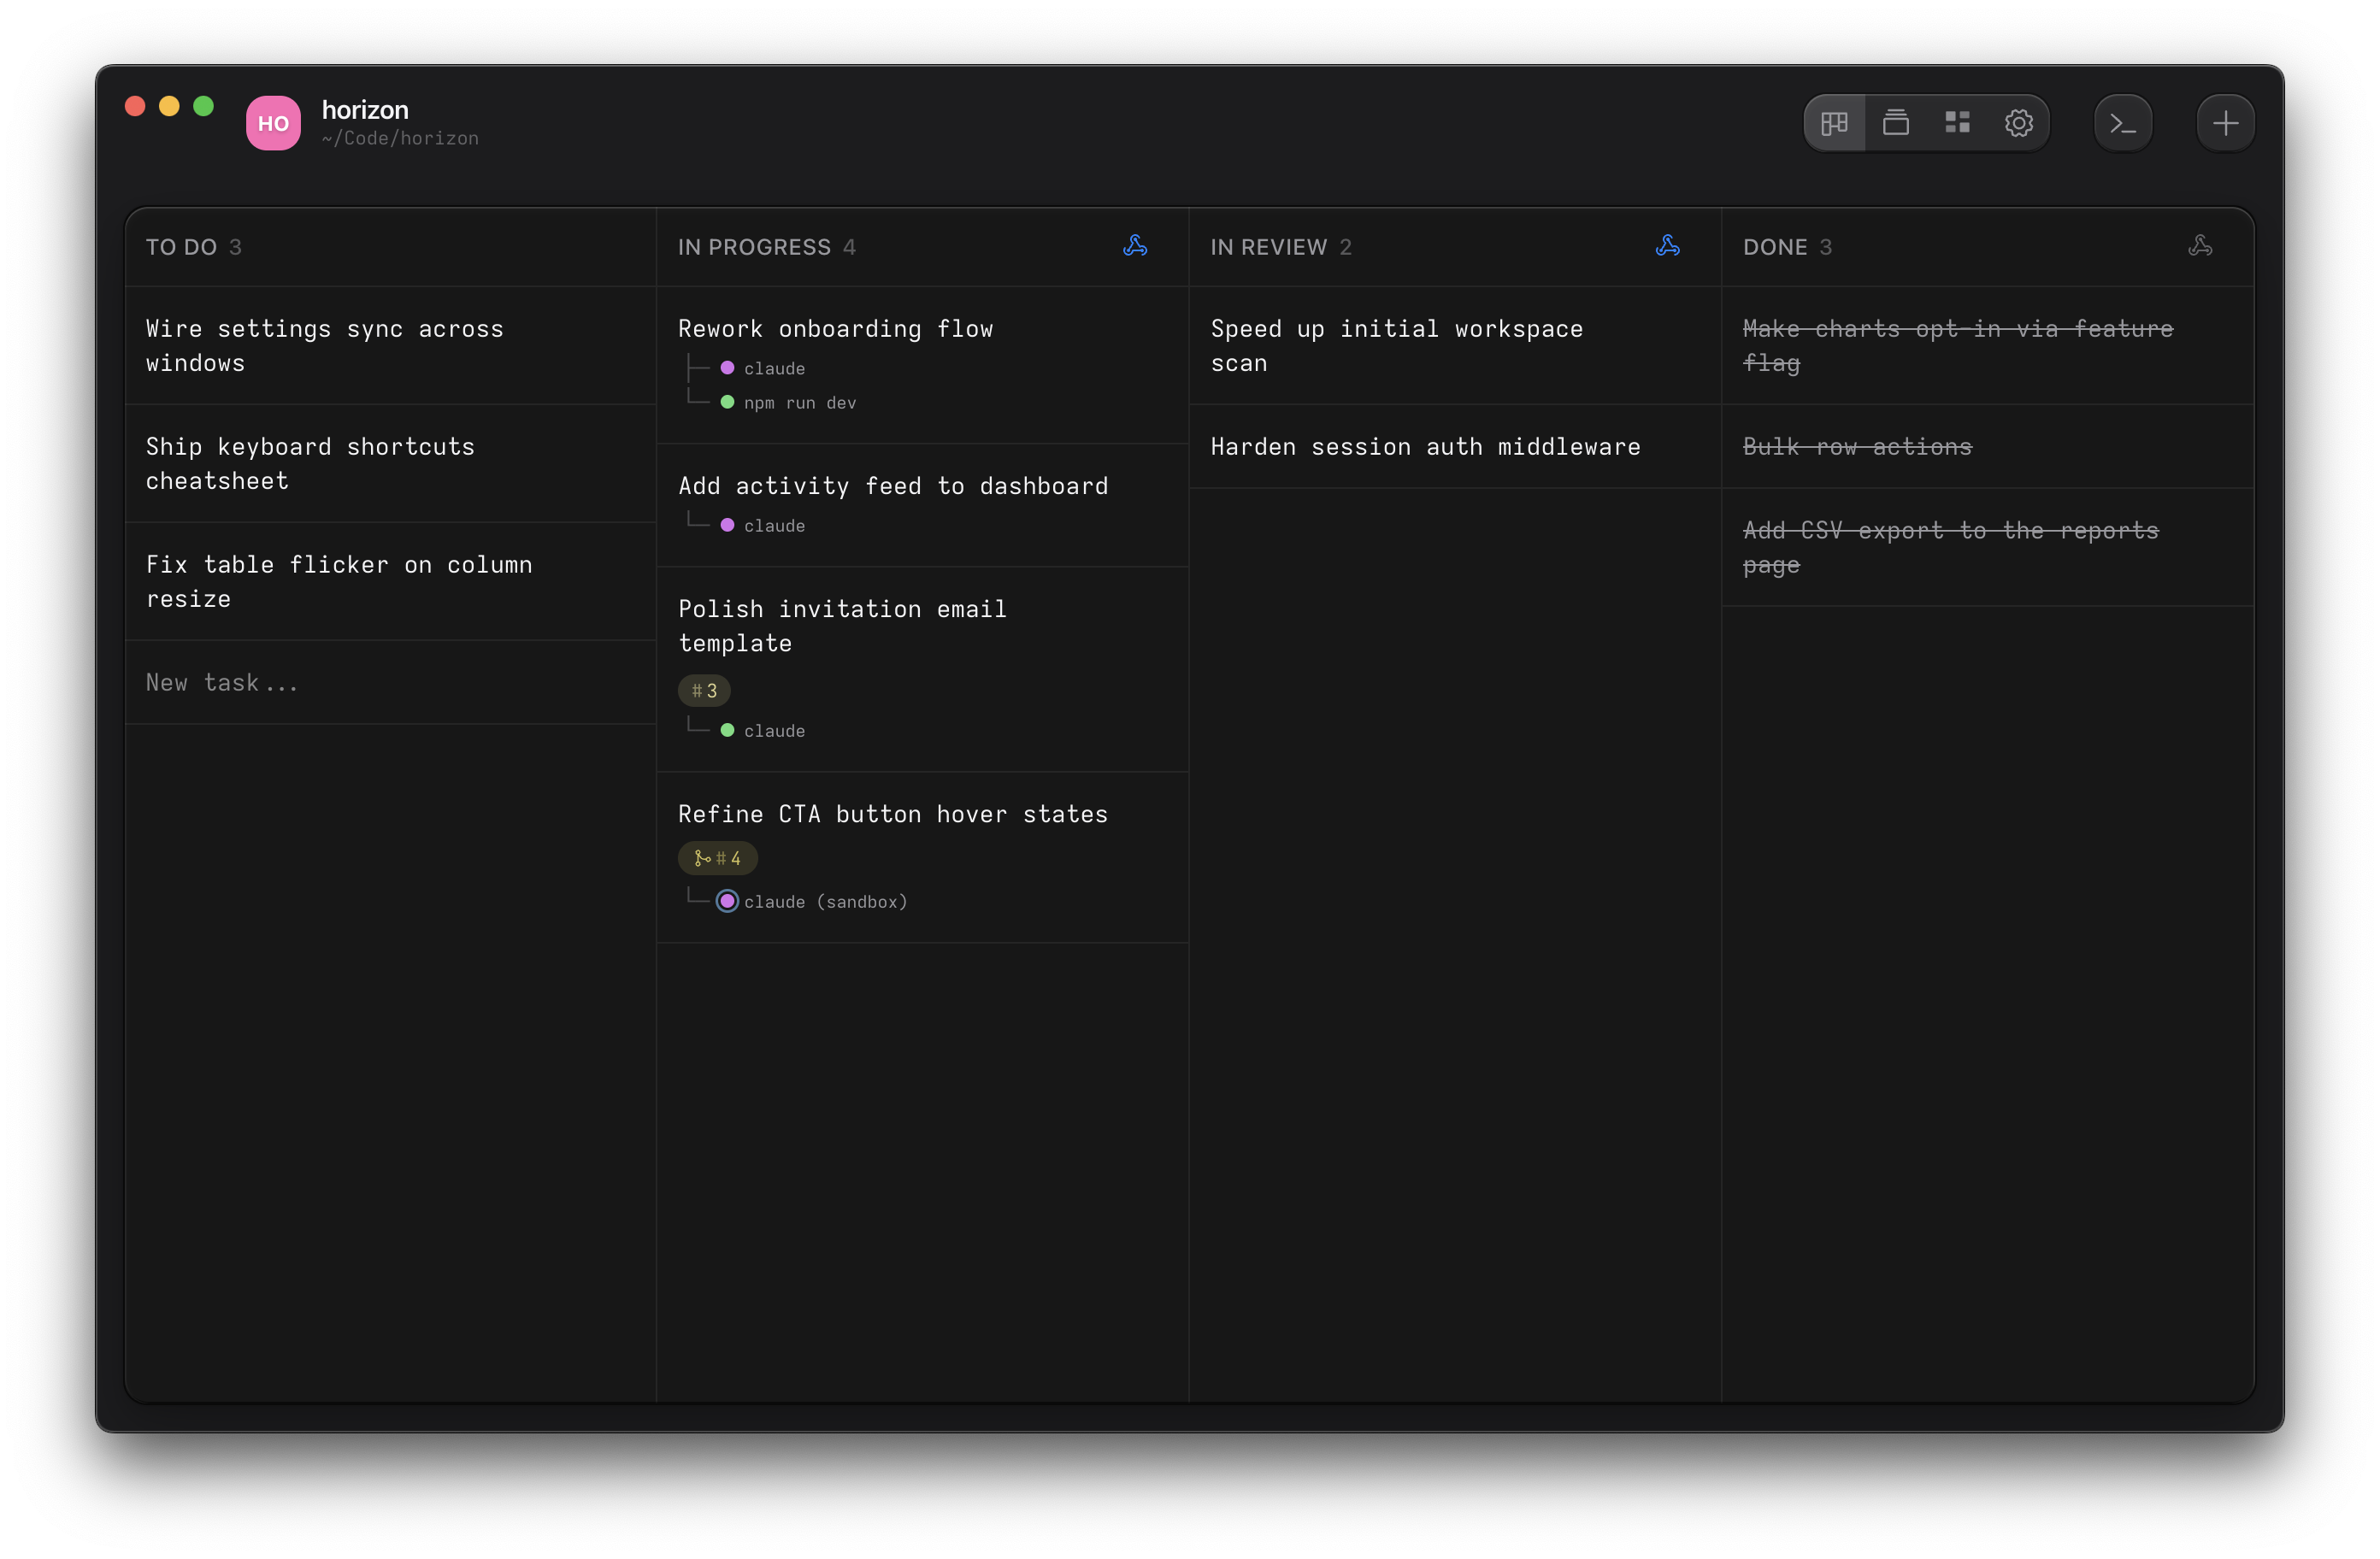This screenshot has width=2380, height=1559.
Task: Toggle the Done column webhook icon
Action: (2200, 246)
